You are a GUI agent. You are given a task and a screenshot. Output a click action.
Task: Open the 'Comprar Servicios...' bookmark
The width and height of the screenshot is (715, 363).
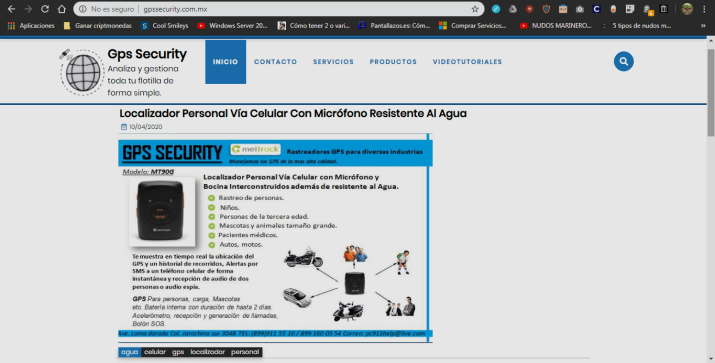(472, 26)
